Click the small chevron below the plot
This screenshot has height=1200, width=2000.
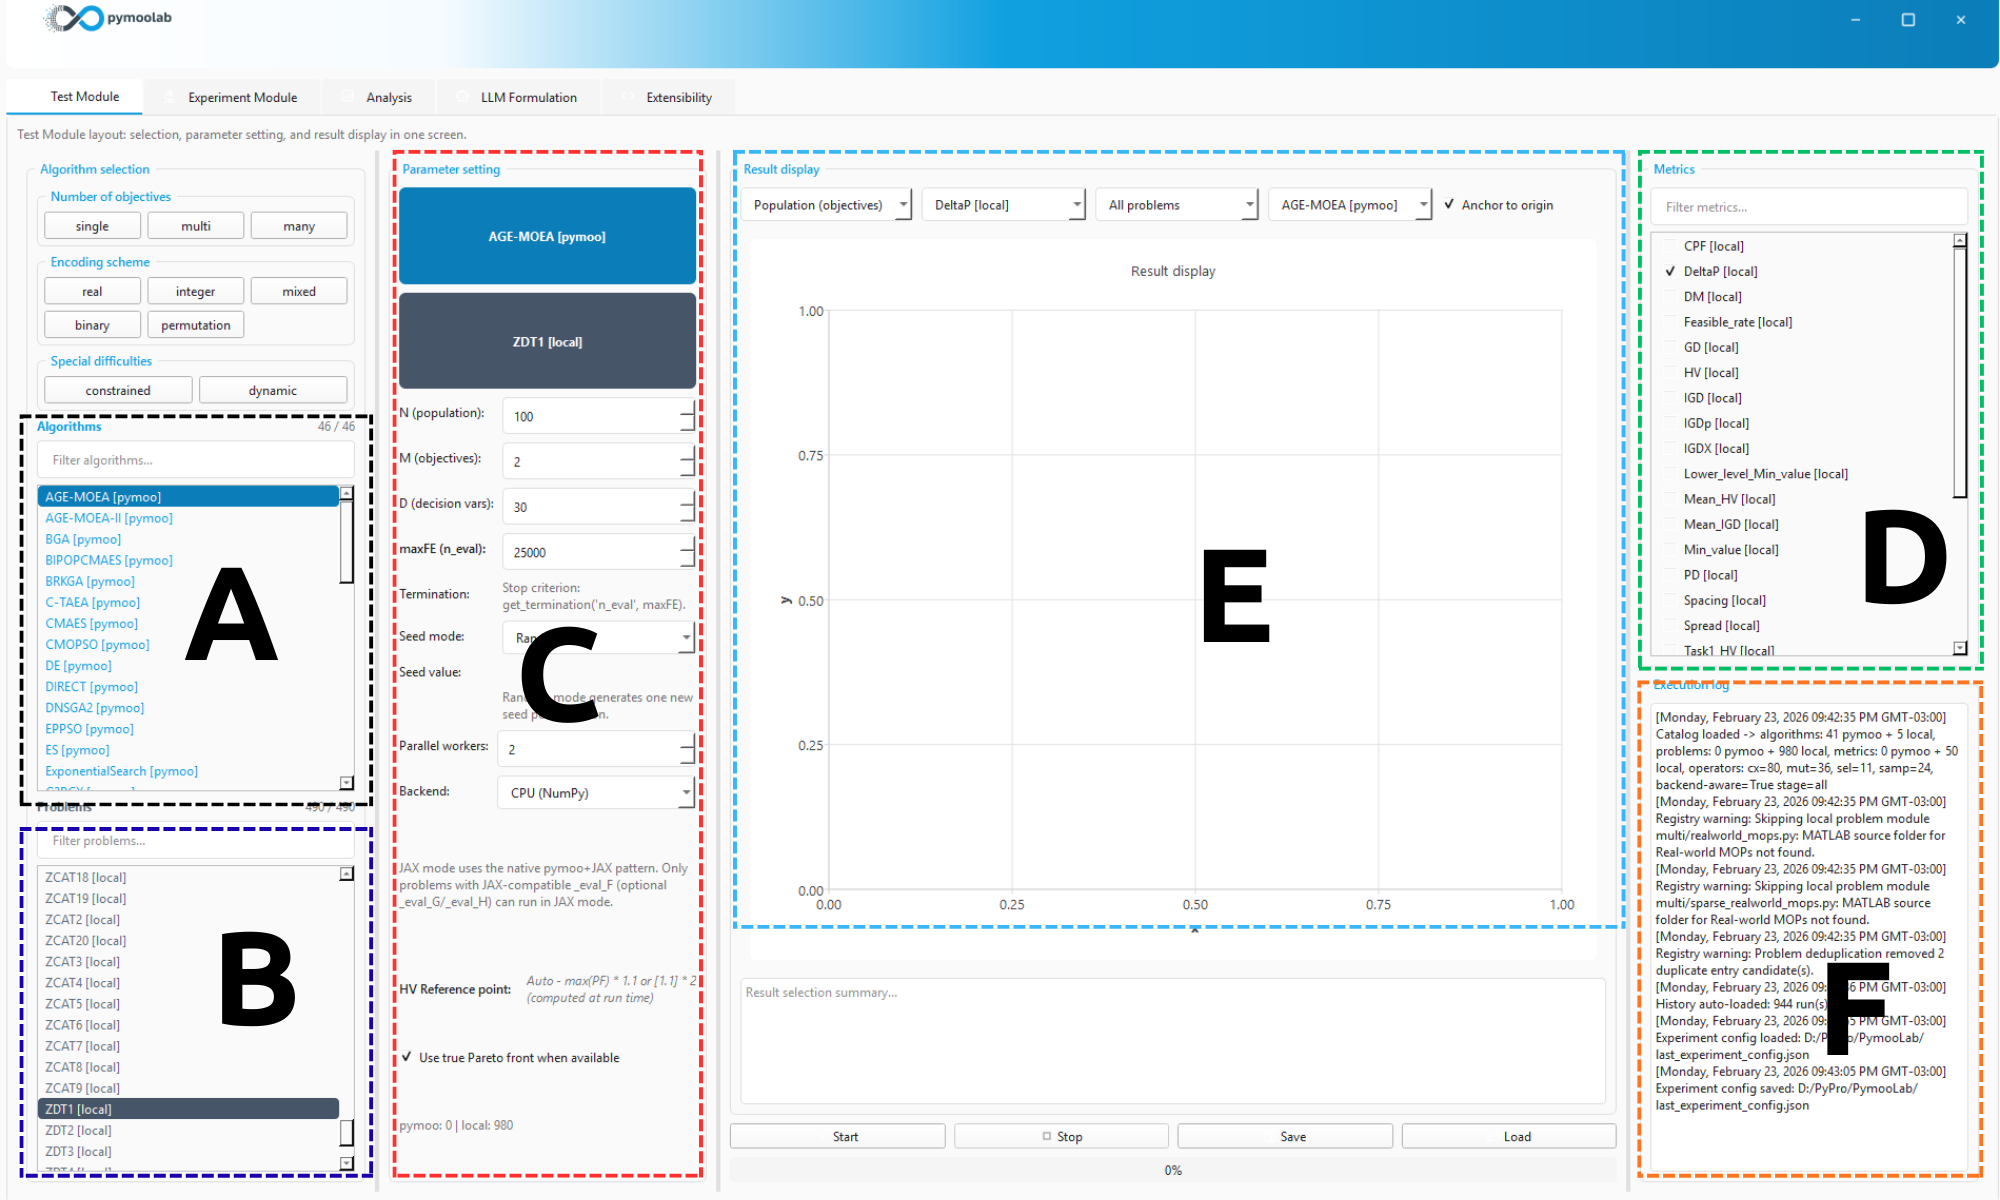click(1194, 930)
